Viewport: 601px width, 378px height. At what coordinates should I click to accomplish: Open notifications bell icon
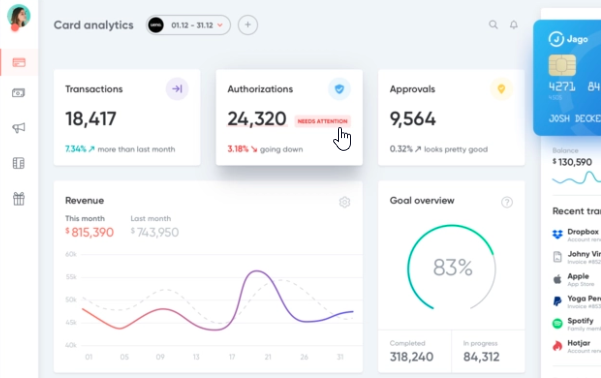click(x=514, y=25)
